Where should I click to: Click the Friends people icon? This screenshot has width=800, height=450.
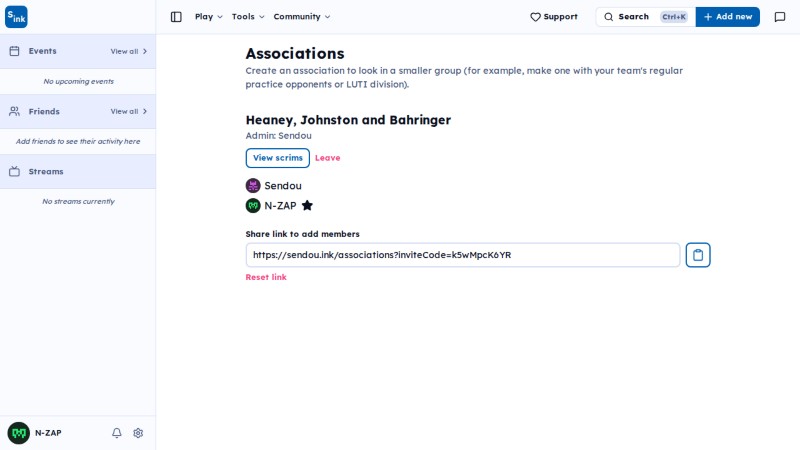(x=14, y=111)
